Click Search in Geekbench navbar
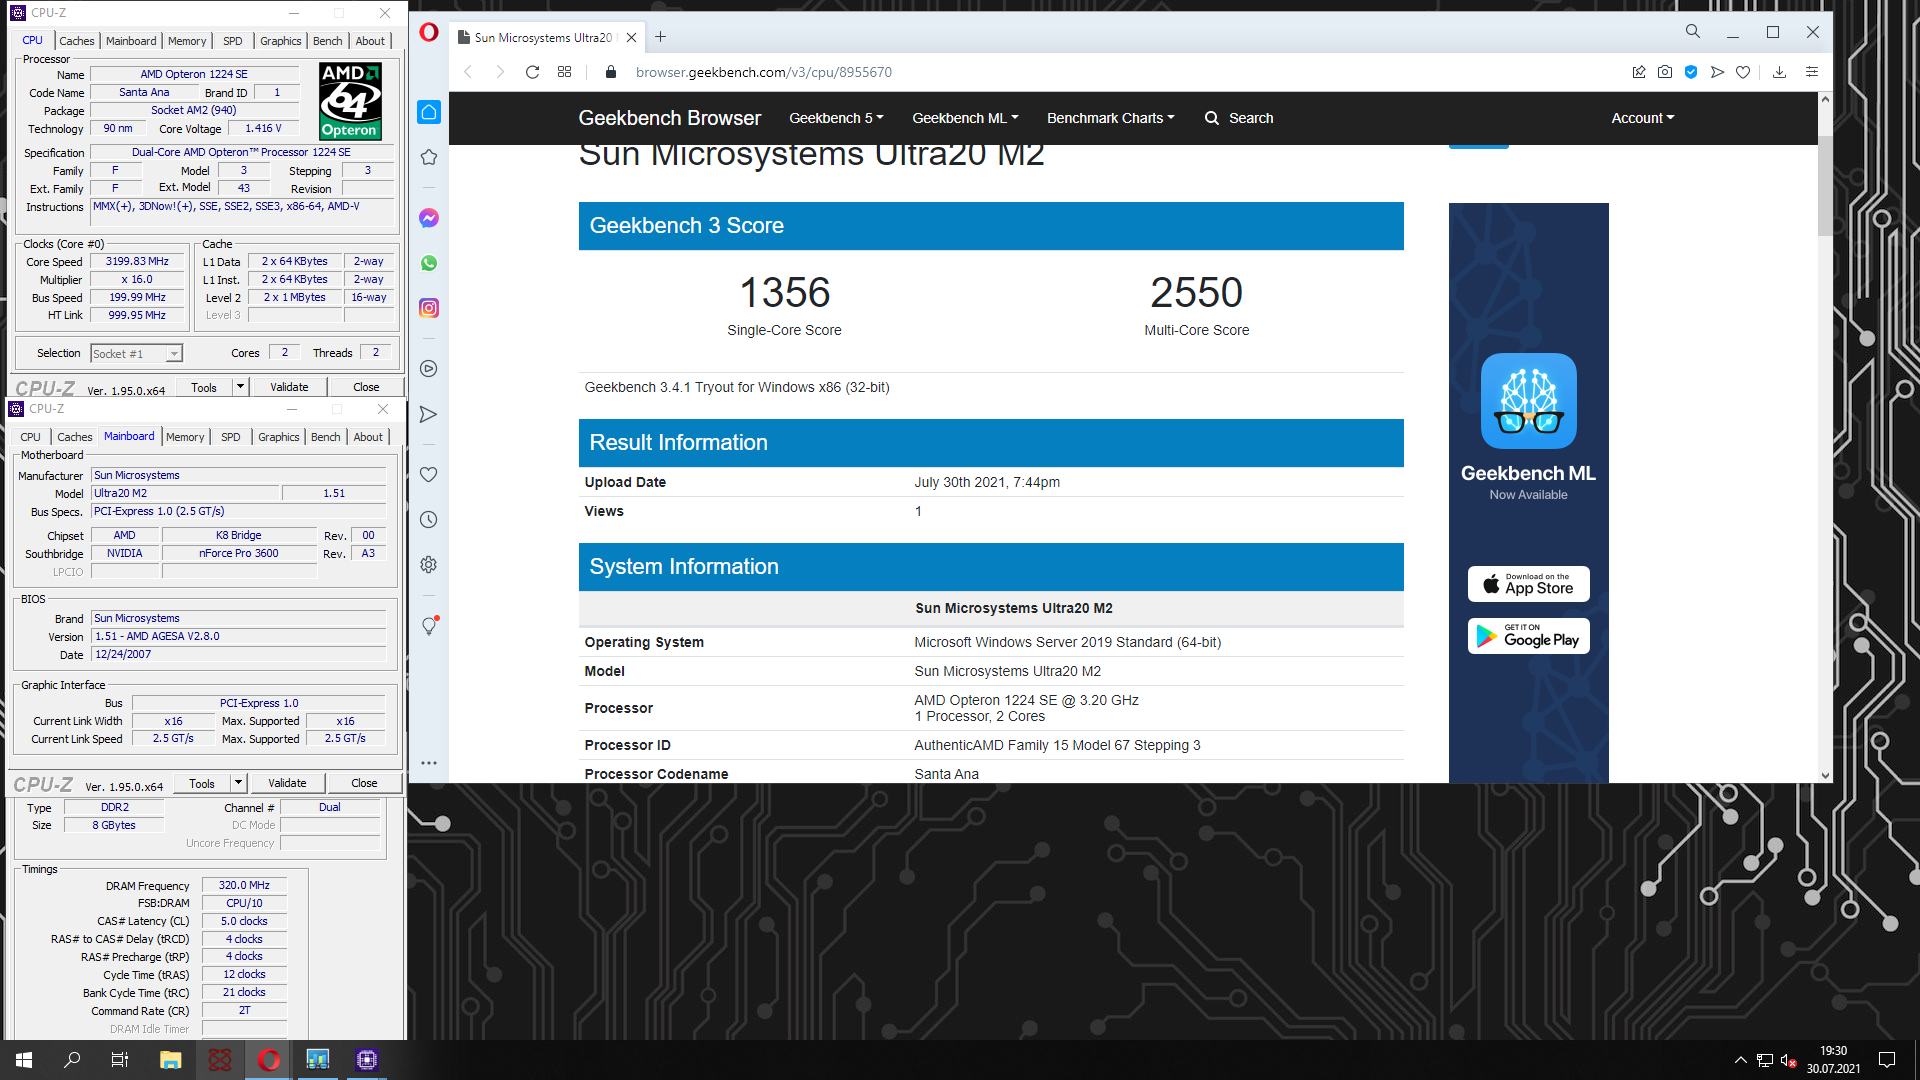This screenshot has height=1080, width=1920. [x=1239, y=118]
